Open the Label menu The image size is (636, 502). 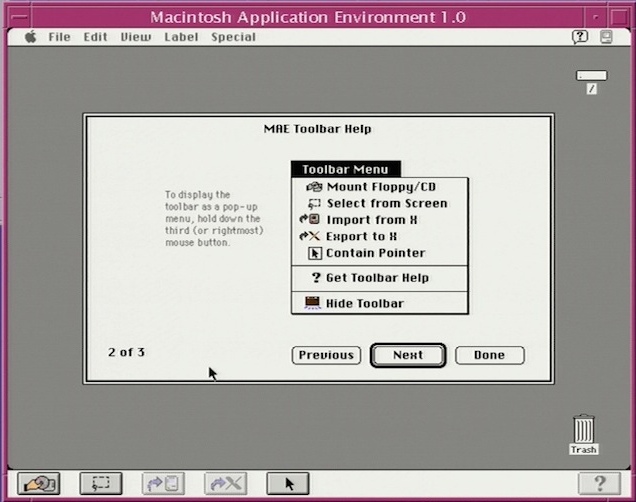pyautogui.click(x=181, y=37)
